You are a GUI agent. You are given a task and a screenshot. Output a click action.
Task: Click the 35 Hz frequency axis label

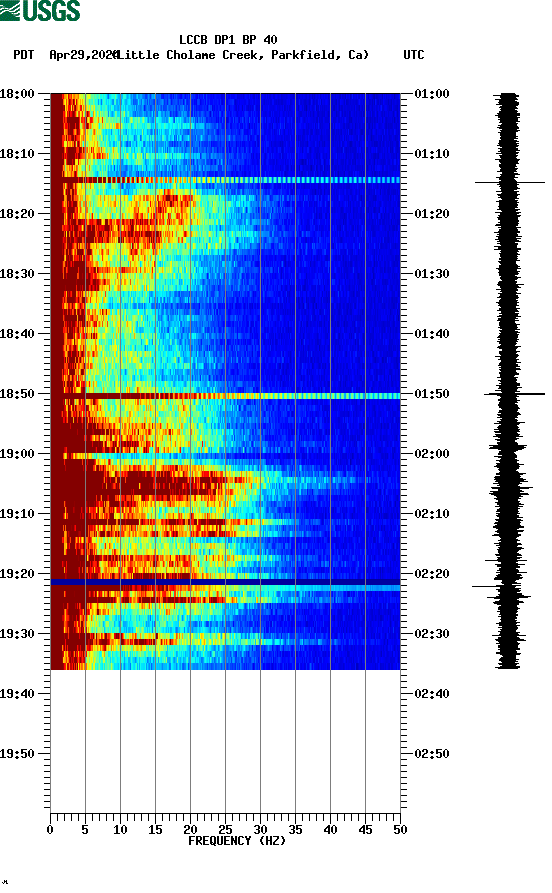[295, 830]
